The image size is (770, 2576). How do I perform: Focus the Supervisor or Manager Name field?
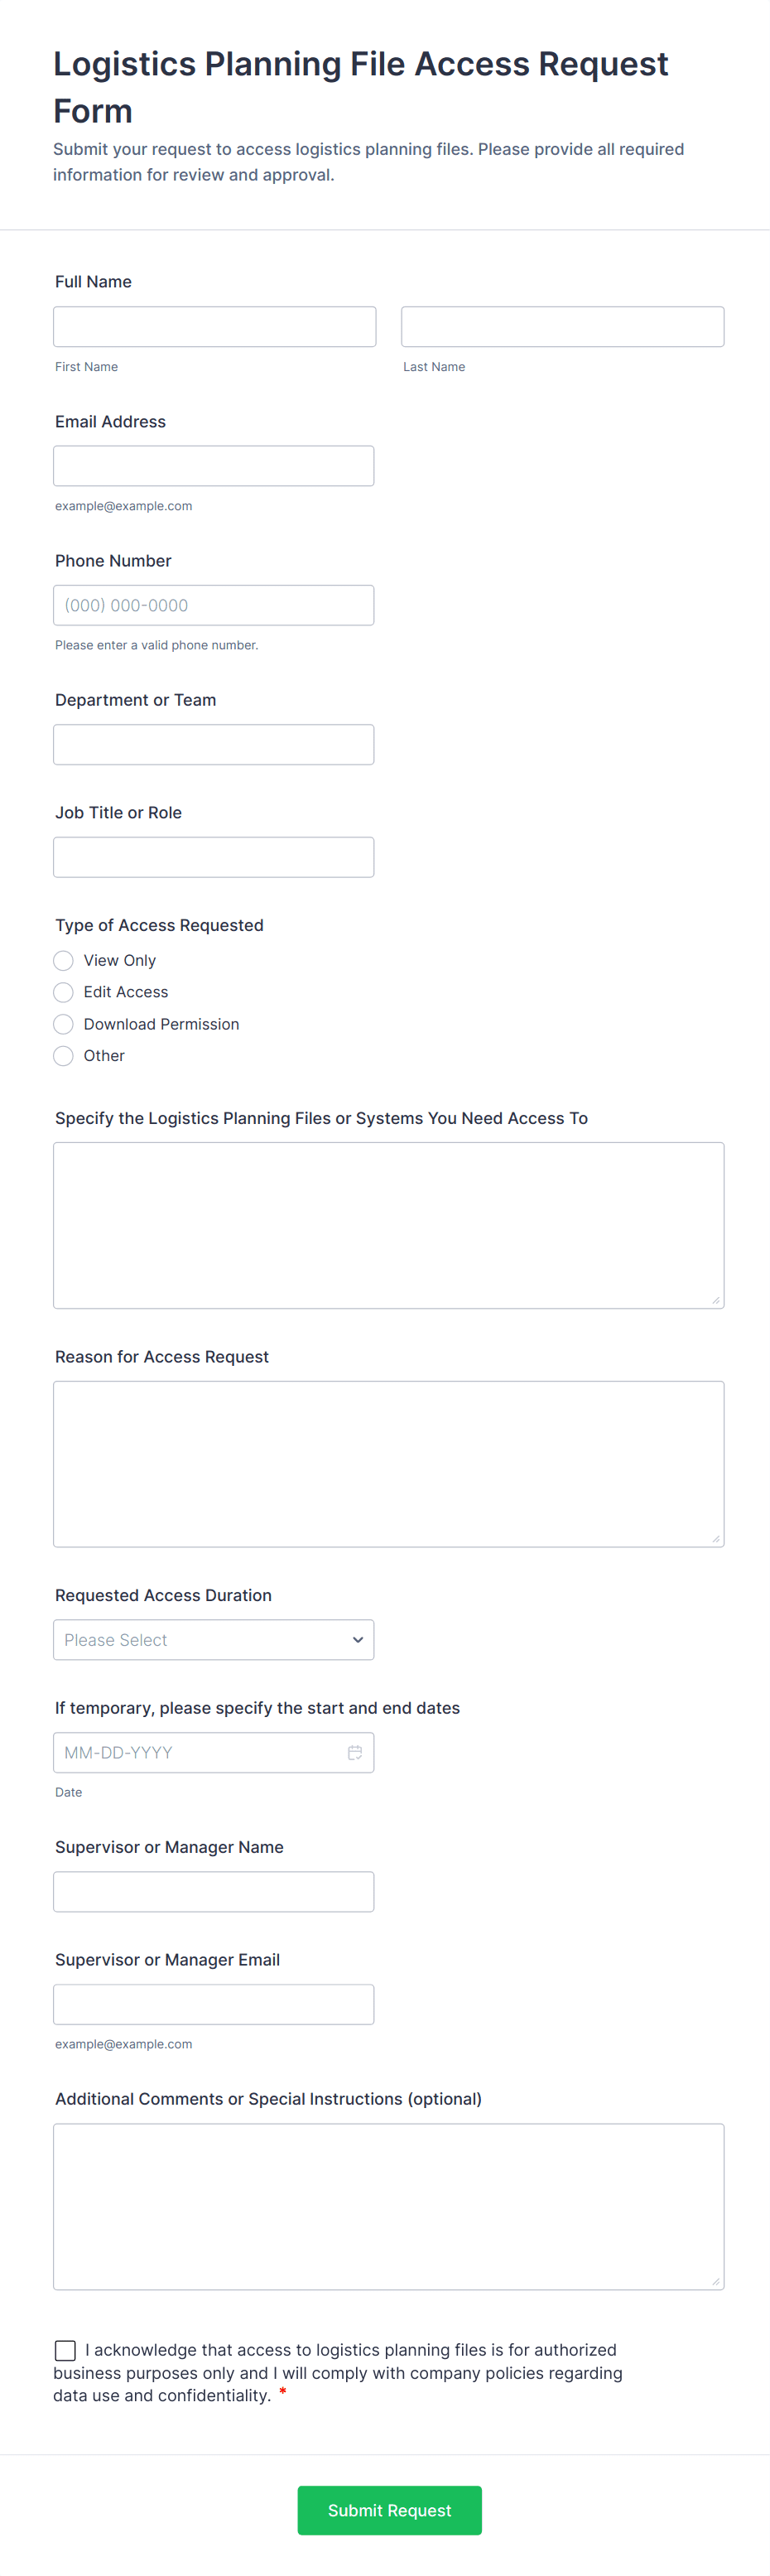(x=214, y=1892)
